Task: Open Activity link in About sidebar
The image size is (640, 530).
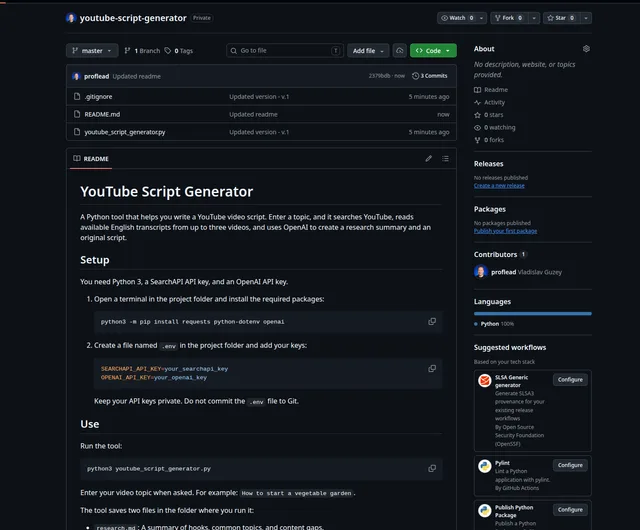Action: (x=490, y=102)
